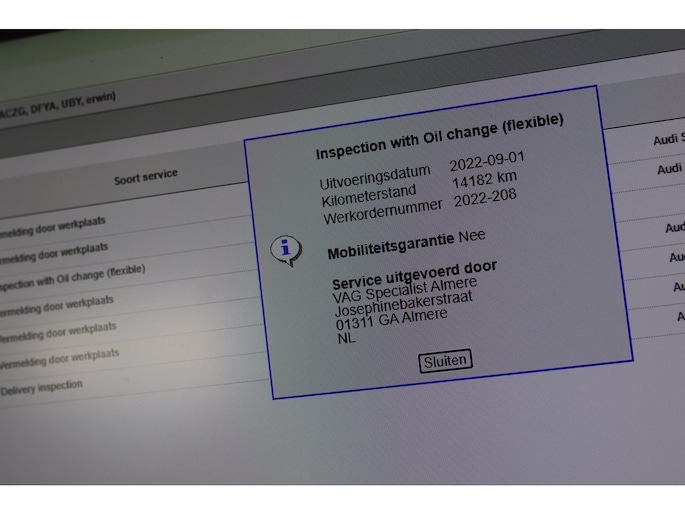The height and width of the screenshot is (514, 685).
Task: Click the blue info speech-bubble icon
Action: point(286,249)
